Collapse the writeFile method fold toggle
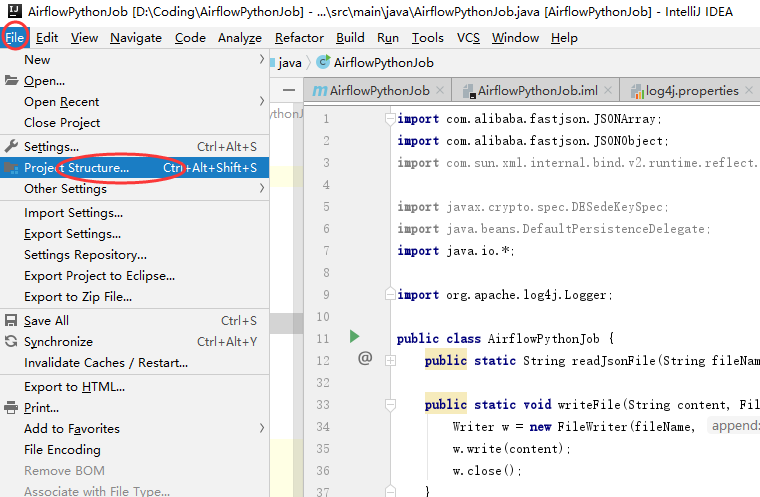Screen dimensions: 760x497 [x=390, y=404]
